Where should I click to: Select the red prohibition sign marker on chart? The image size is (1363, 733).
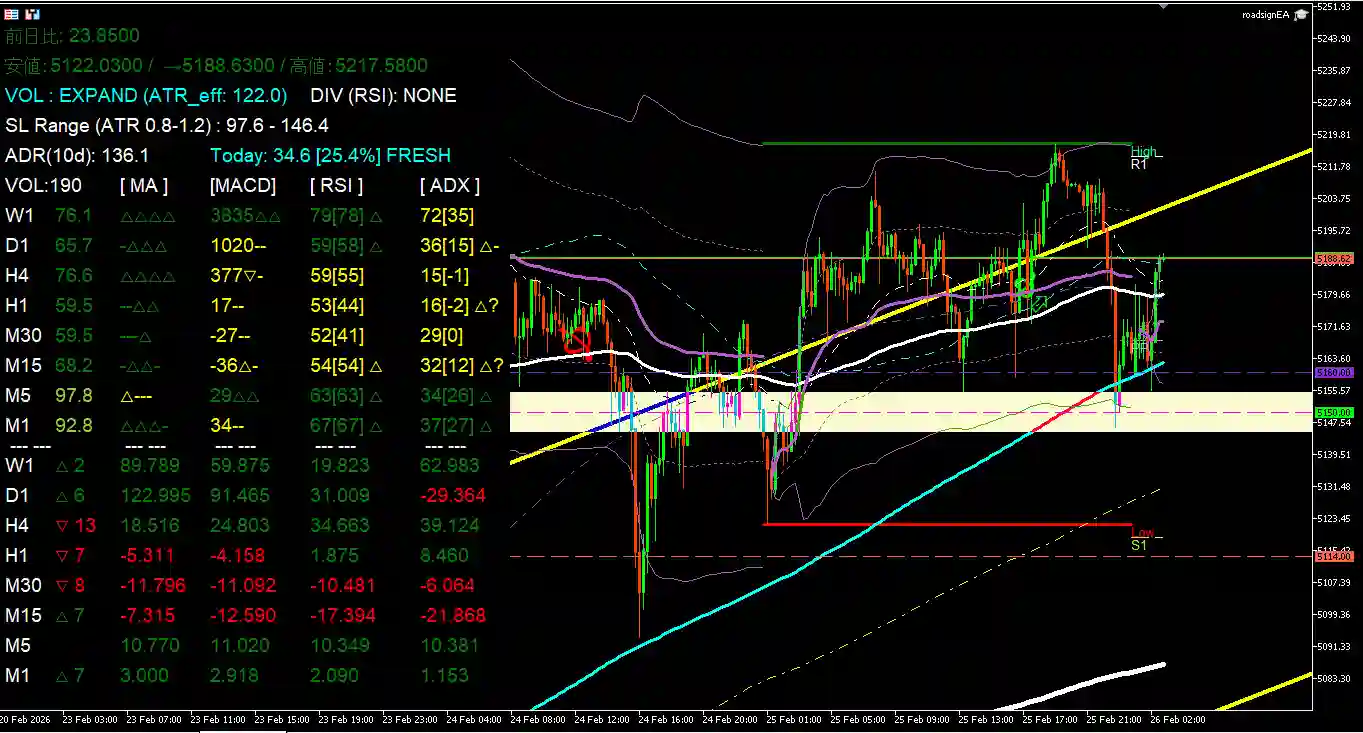coord(577,344)
